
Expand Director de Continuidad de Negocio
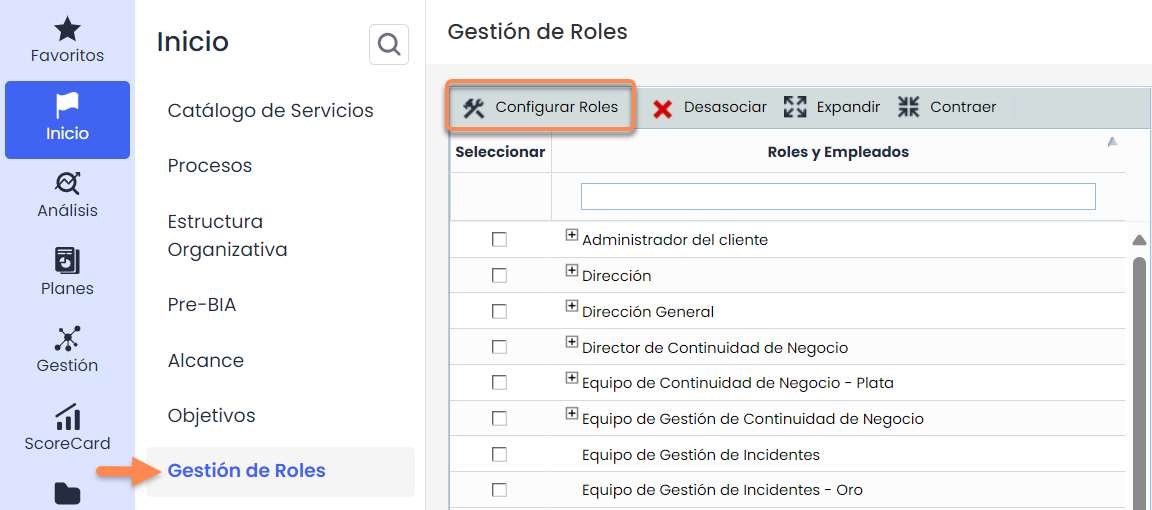[572, 343]
